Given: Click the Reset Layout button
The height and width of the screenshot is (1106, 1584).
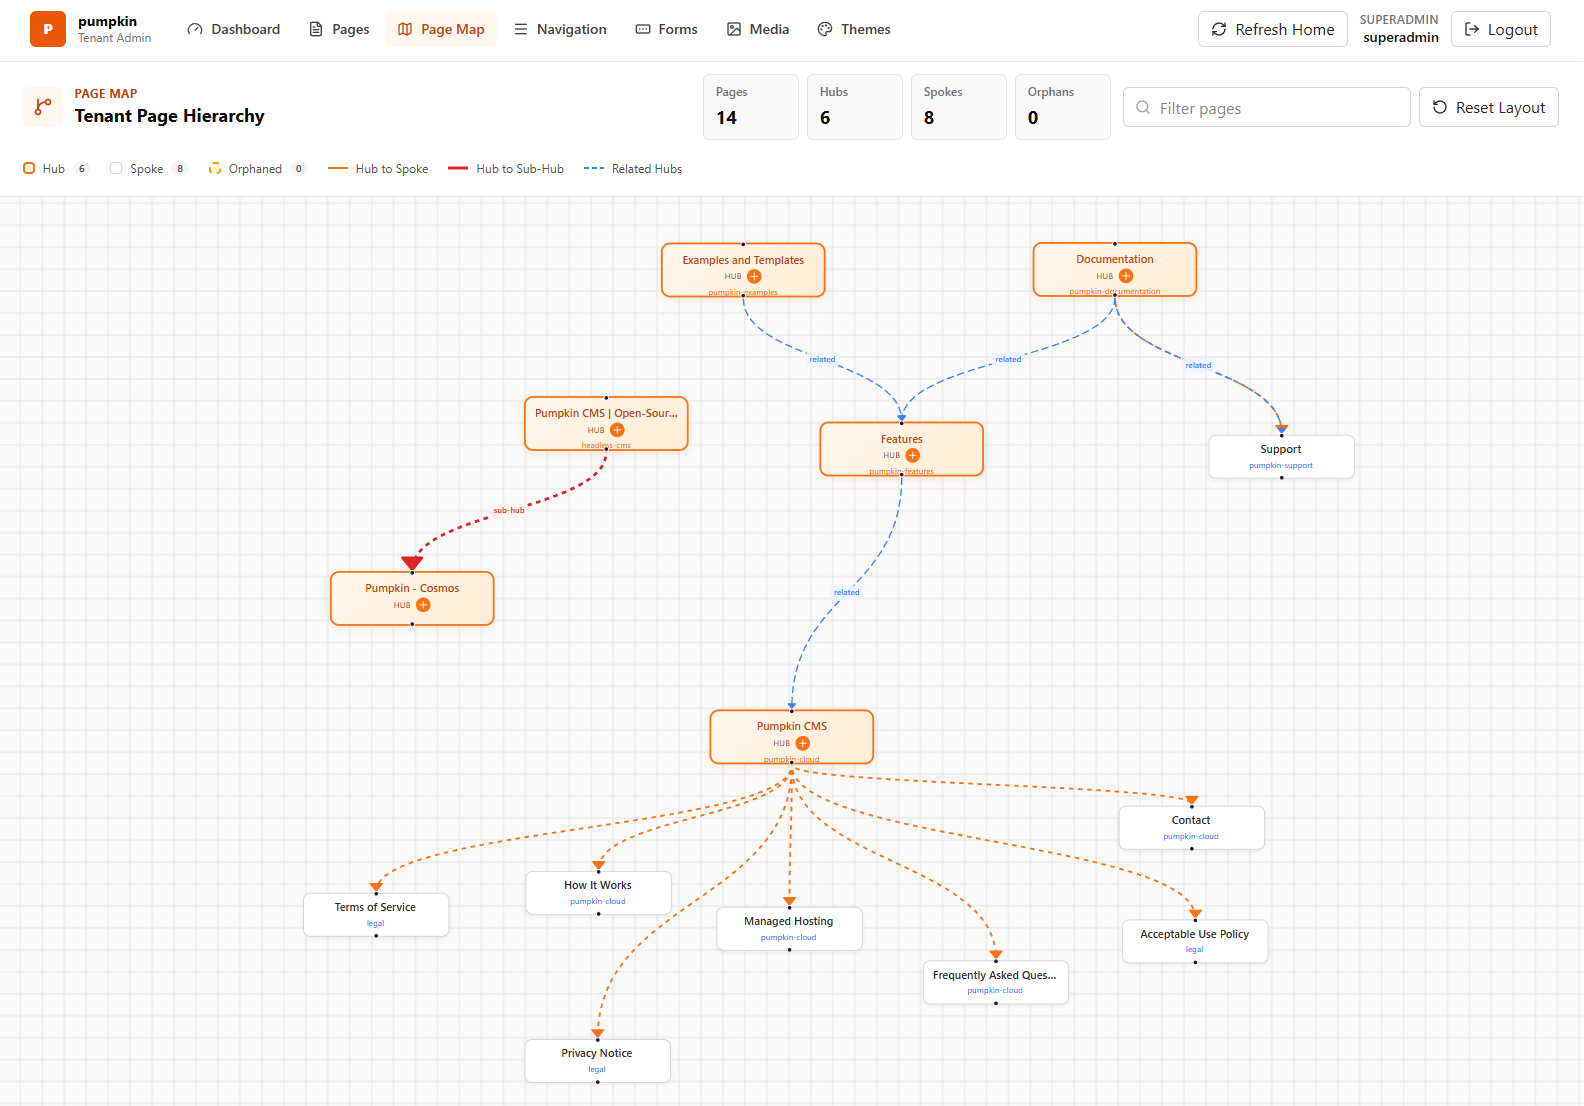Looking at the screenshot, I should pos(1489,107).
